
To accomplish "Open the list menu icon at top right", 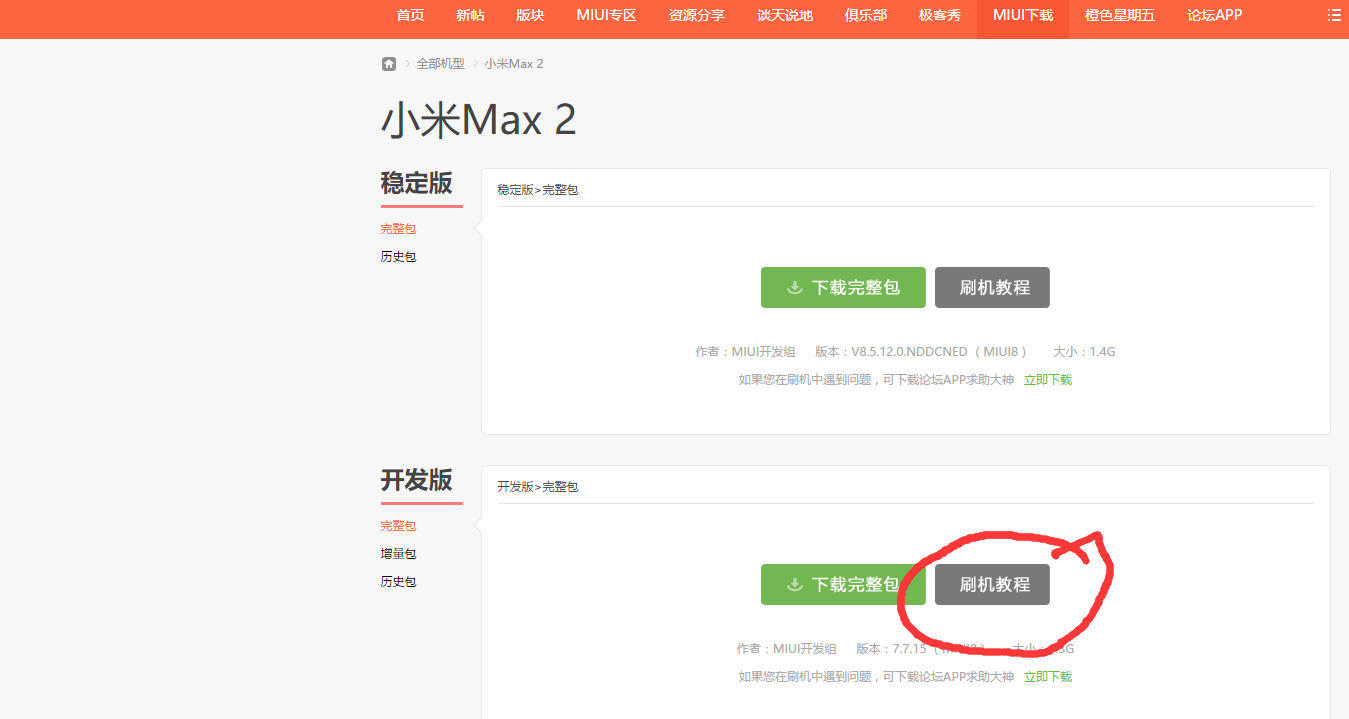I will pos(1334,15).
